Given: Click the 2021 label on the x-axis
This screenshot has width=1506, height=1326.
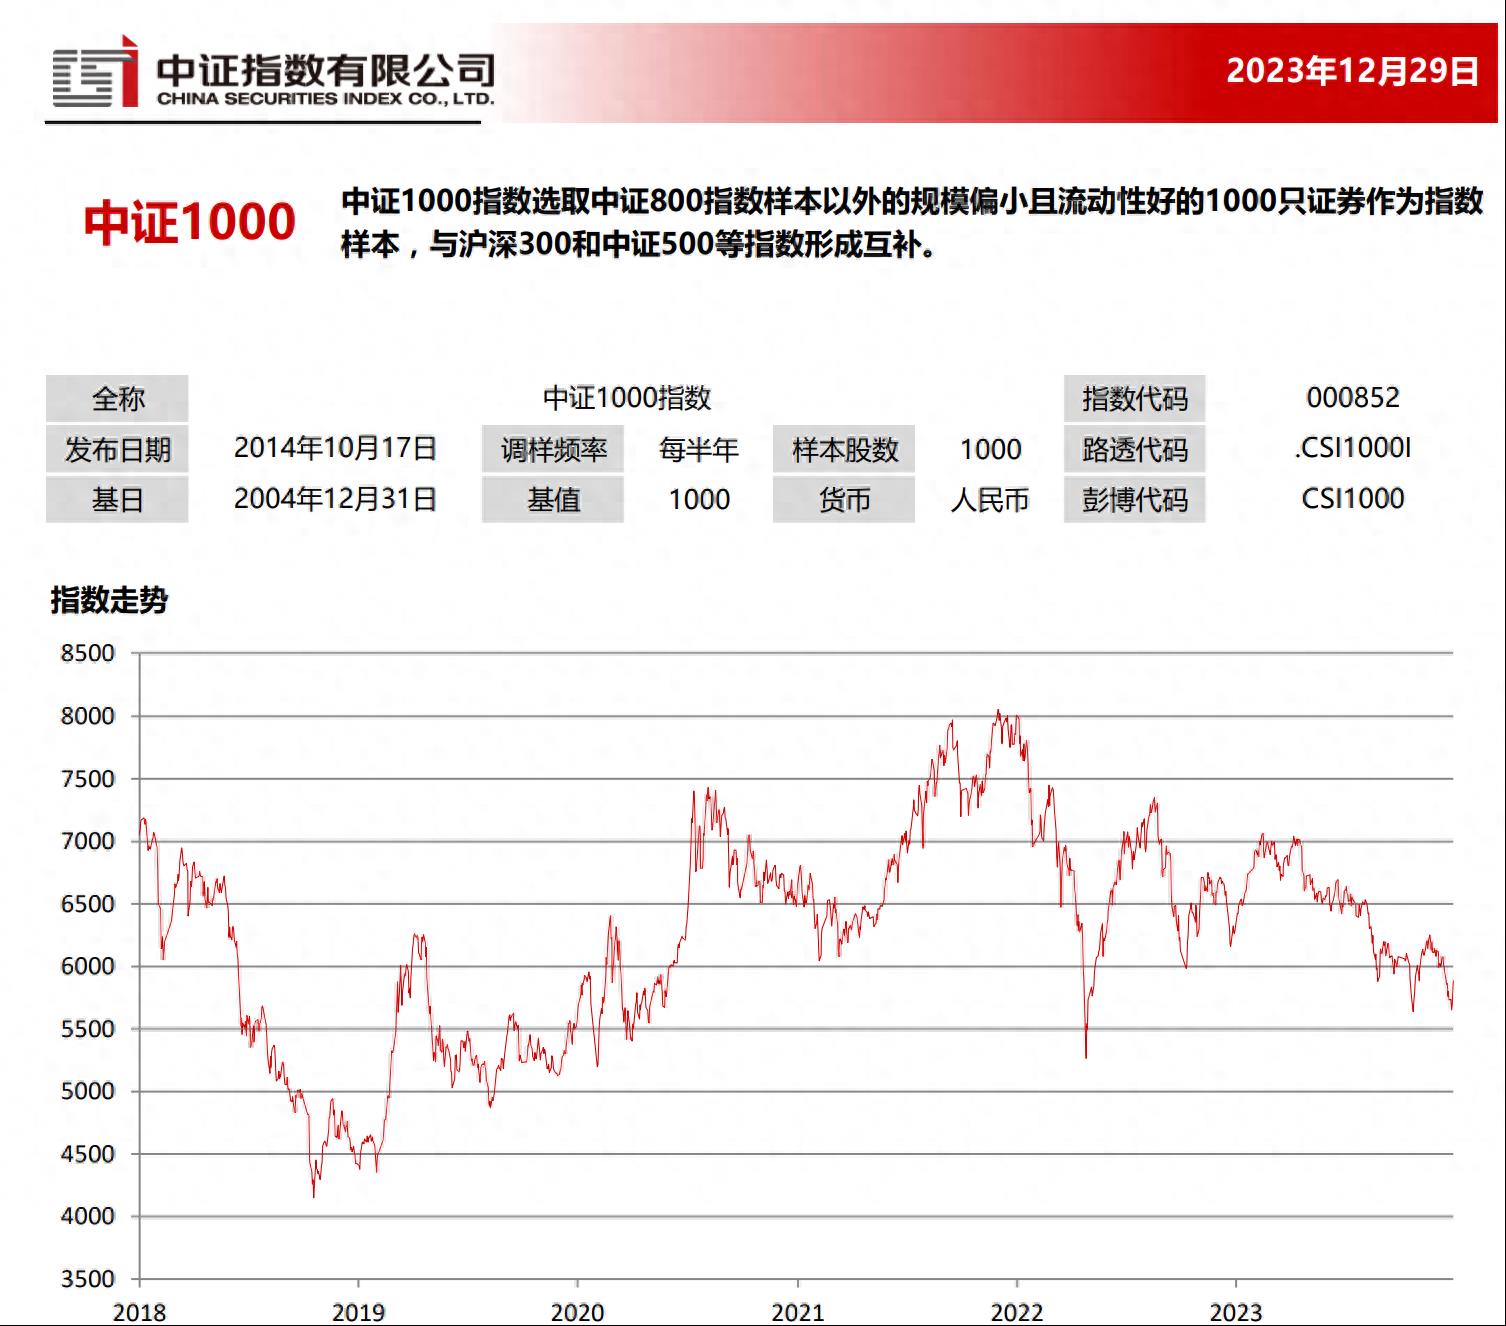Looking at the screenshot, I should [797, 1312].
